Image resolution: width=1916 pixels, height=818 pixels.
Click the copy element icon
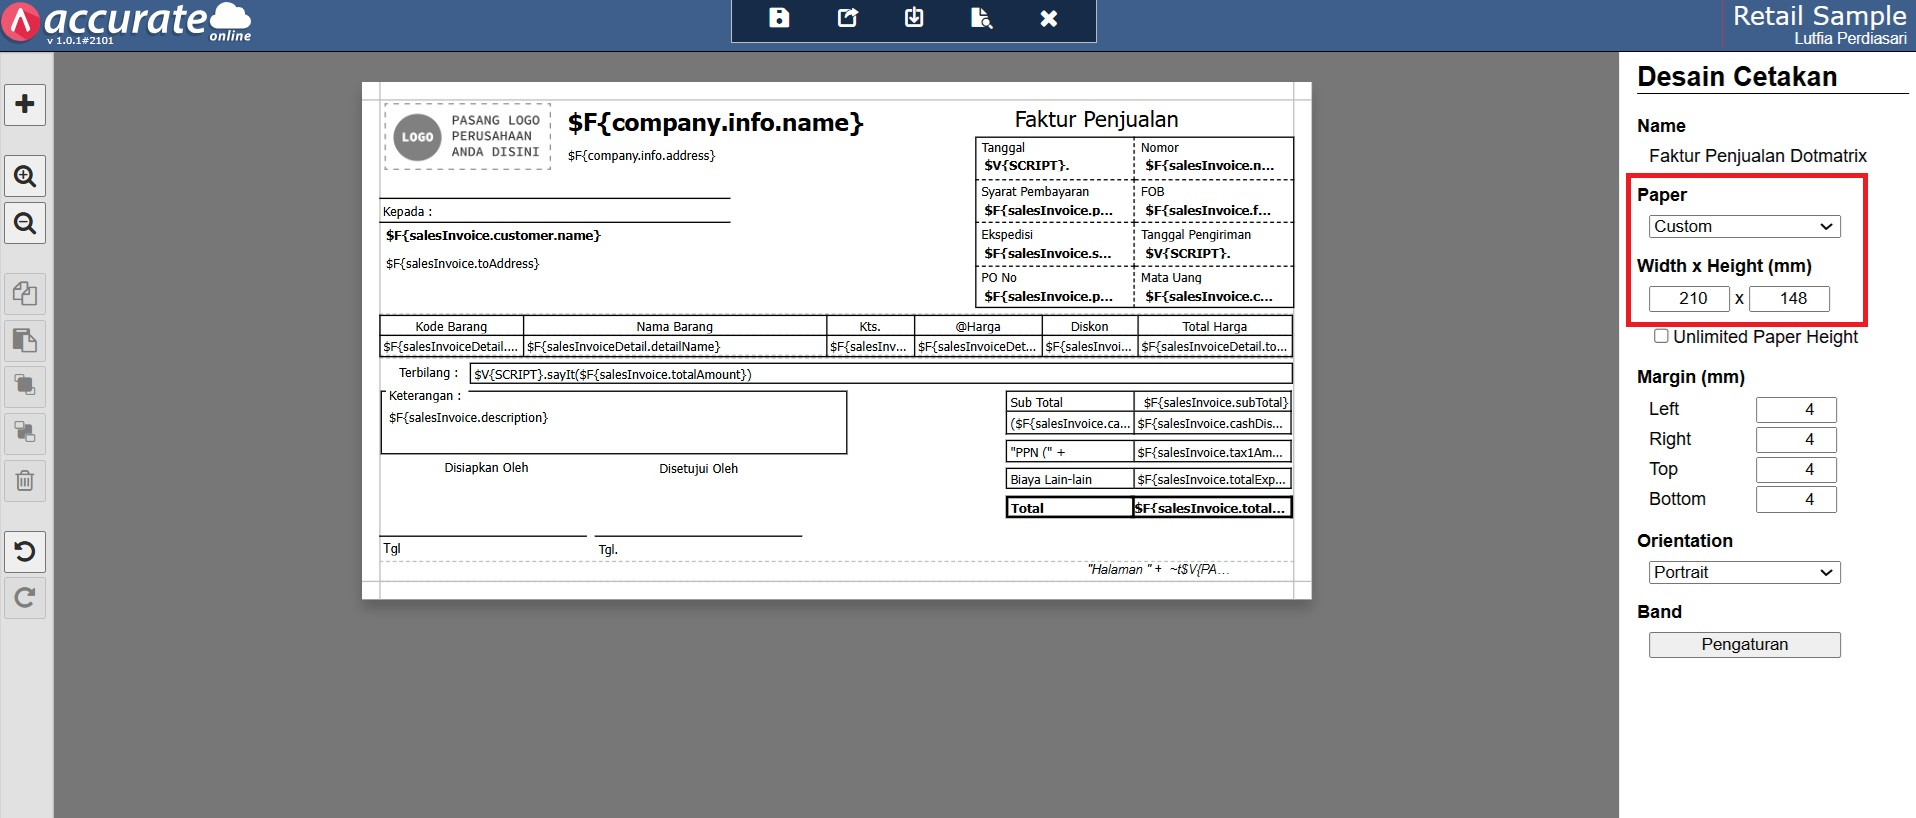[25, 294]
